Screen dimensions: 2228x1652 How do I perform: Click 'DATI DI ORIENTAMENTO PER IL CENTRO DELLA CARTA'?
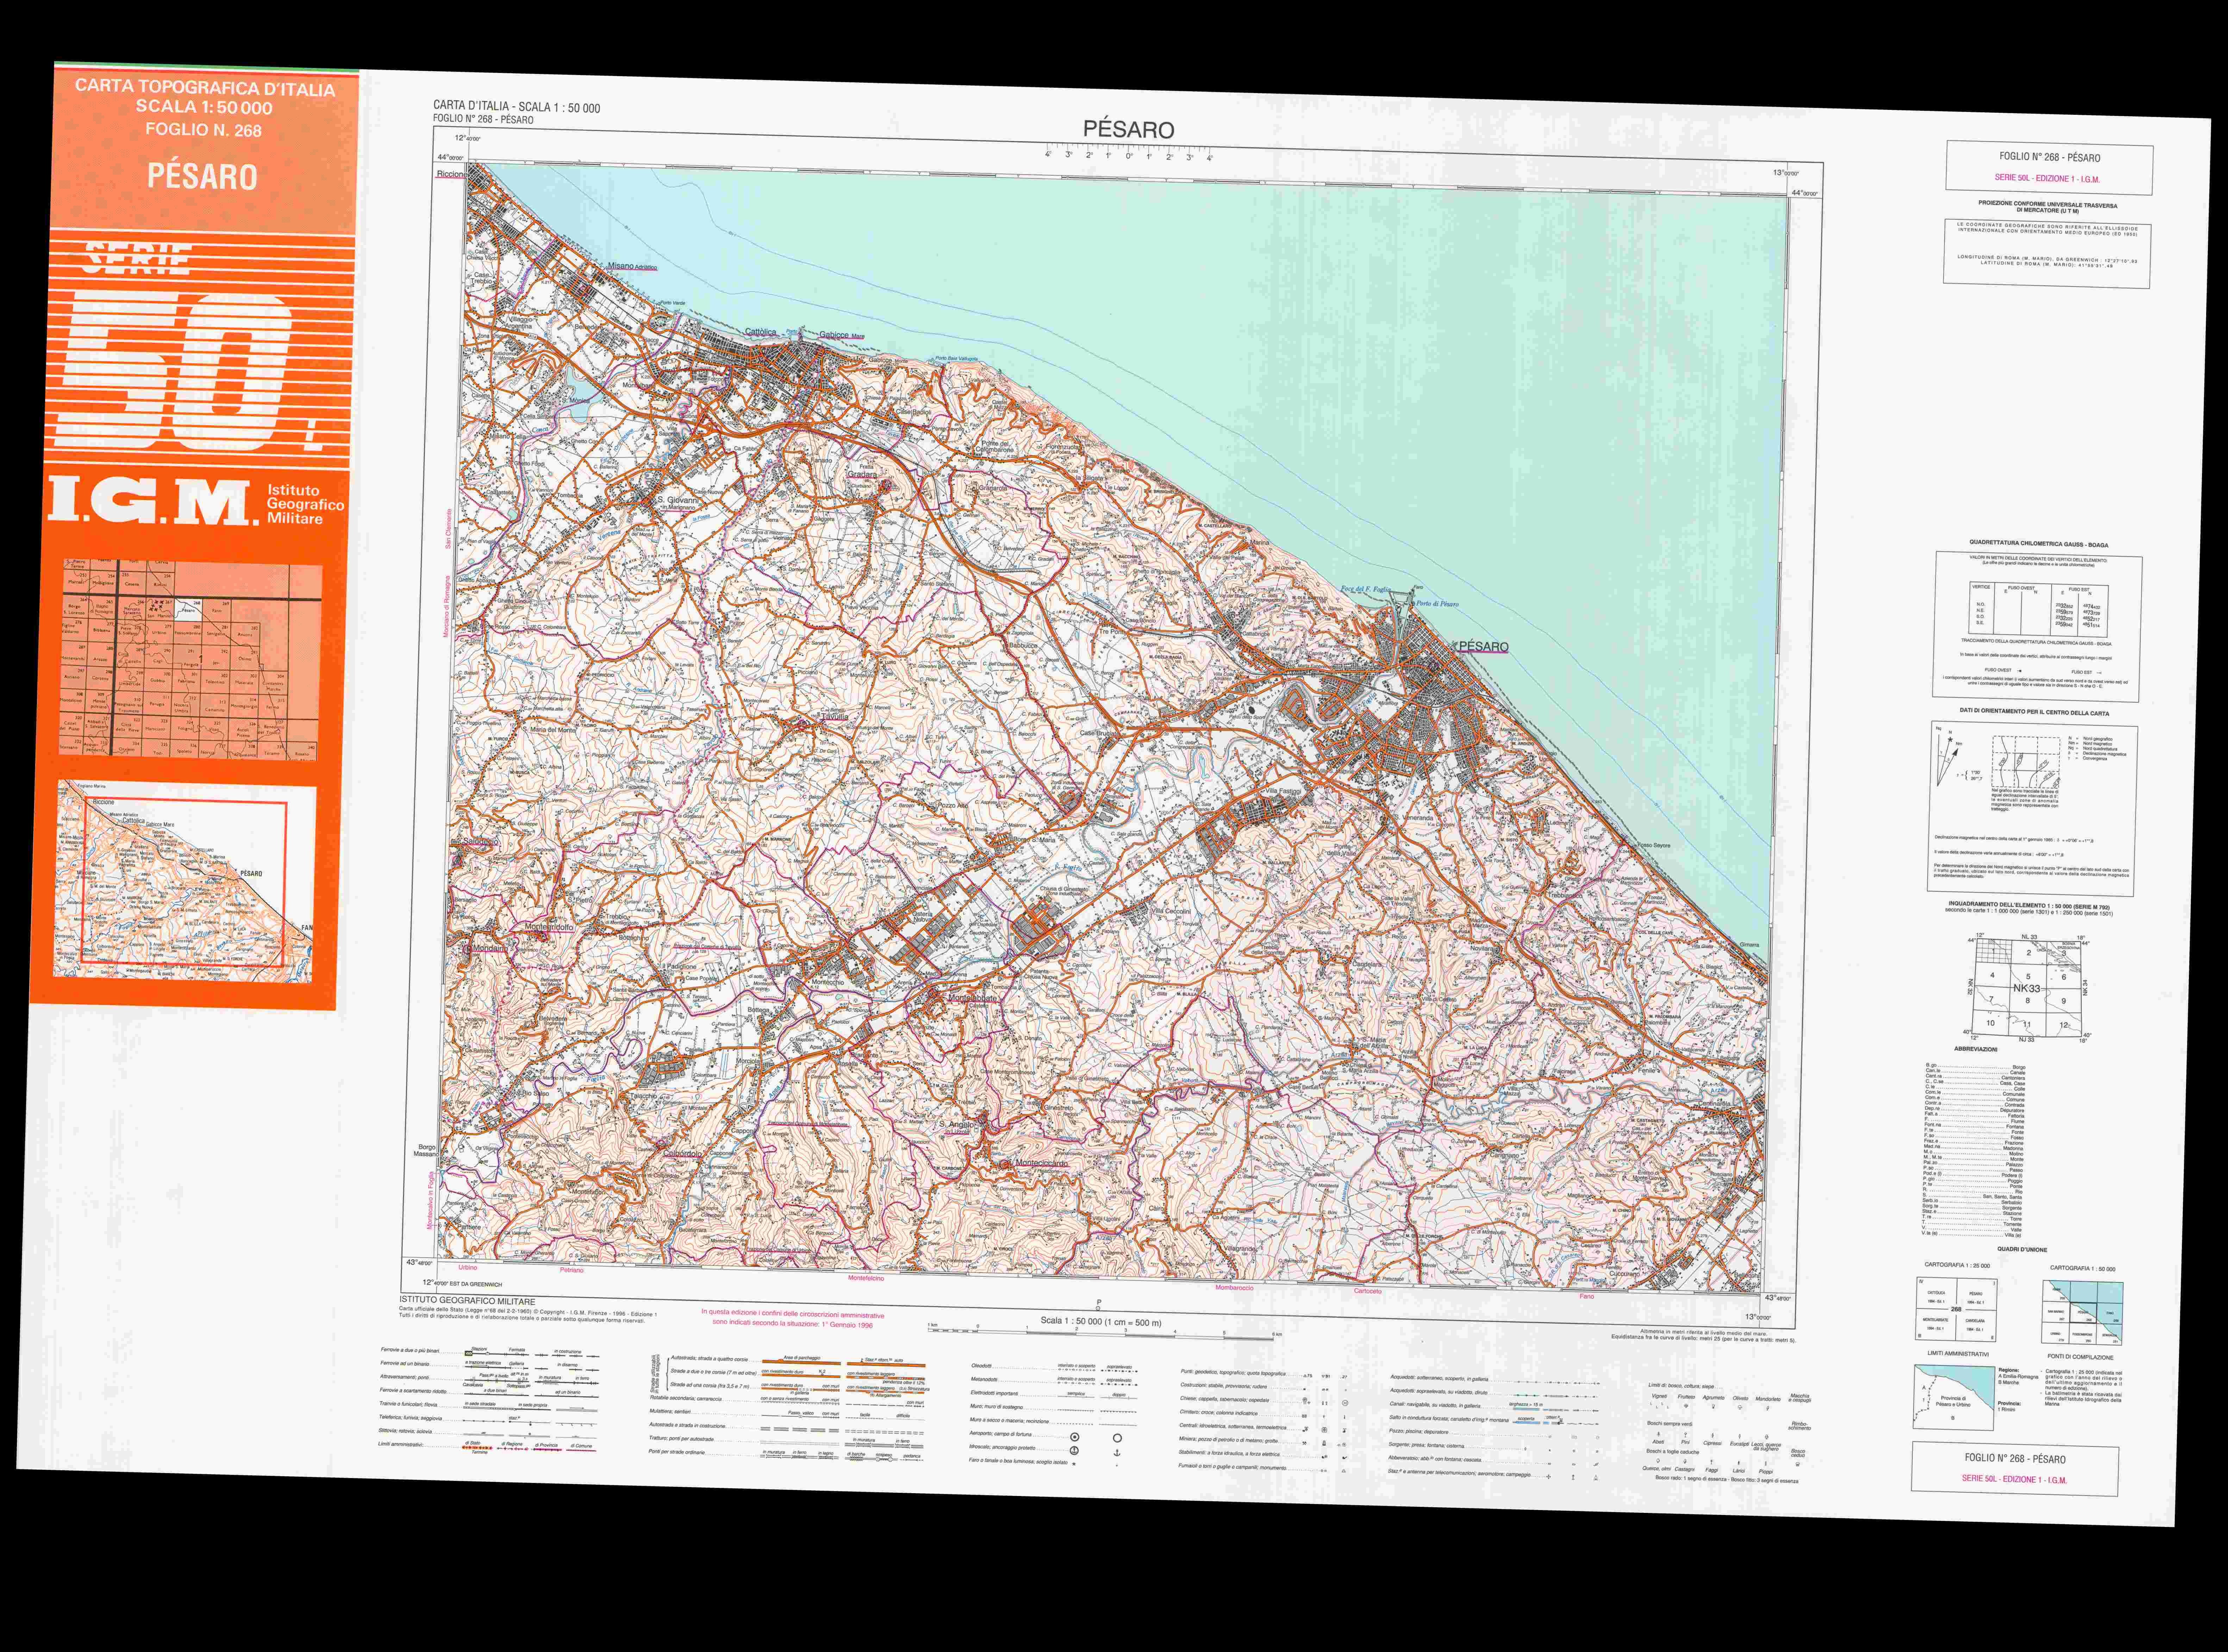coord(2034,712)
